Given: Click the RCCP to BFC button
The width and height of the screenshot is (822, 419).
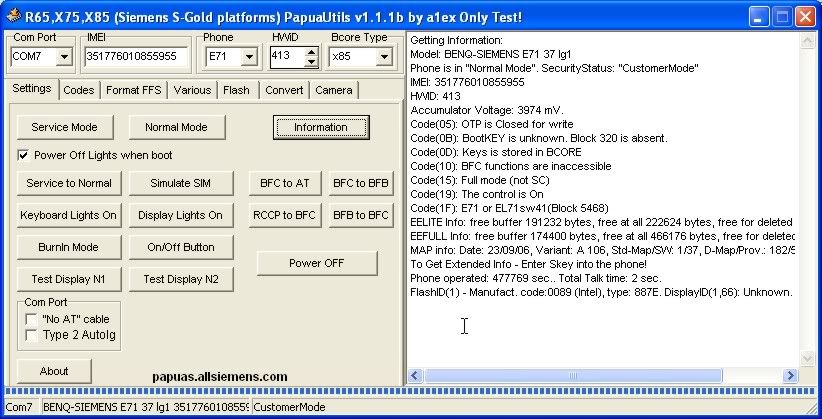Looking at the screenshot, I should point(285,216).
